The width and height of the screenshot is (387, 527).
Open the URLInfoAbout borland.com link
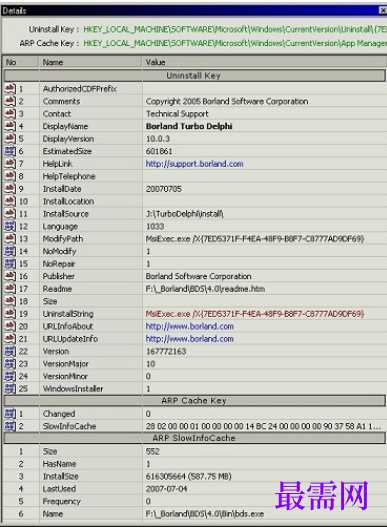coord(190,326)
